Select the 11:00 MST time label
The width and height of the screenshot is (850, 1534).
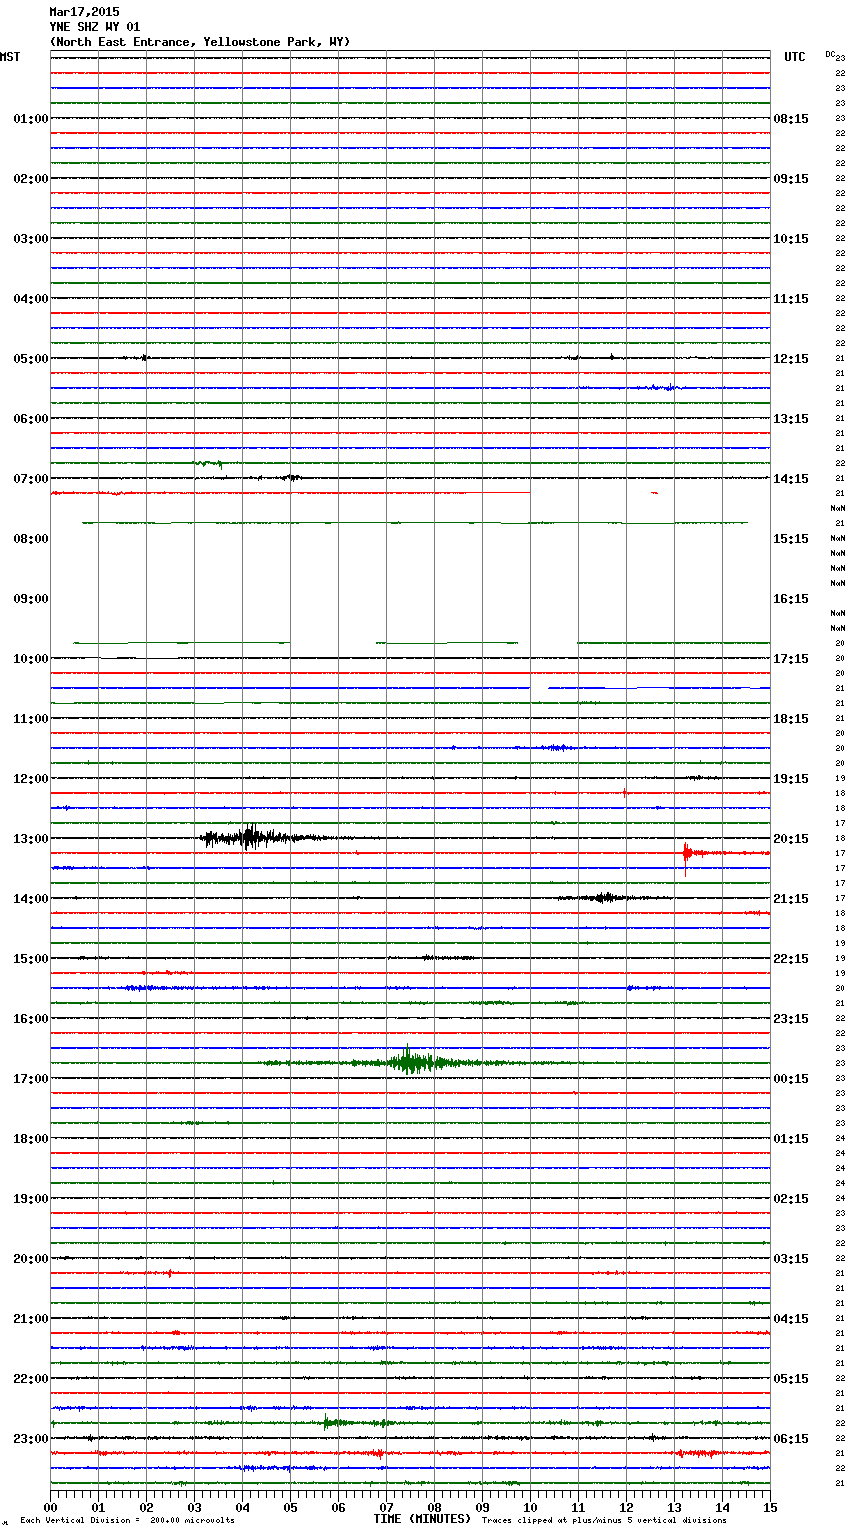point(31,718)
